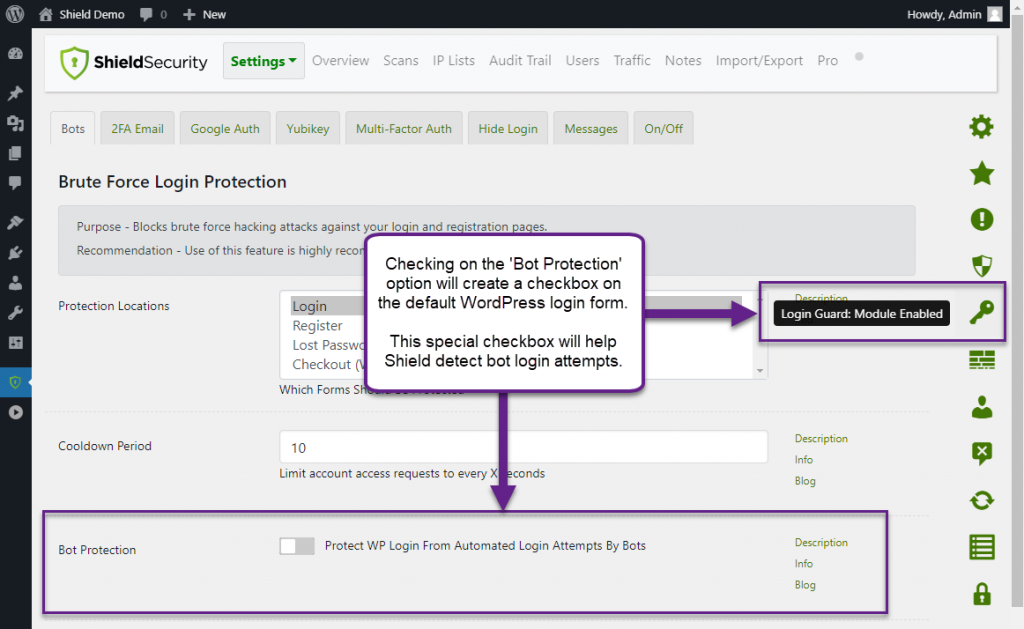Click the ShieldSecurity logo
Image resolution: width=1024 pixels, height=629 pixels.
pyautogui.click(x=133, y=62)
